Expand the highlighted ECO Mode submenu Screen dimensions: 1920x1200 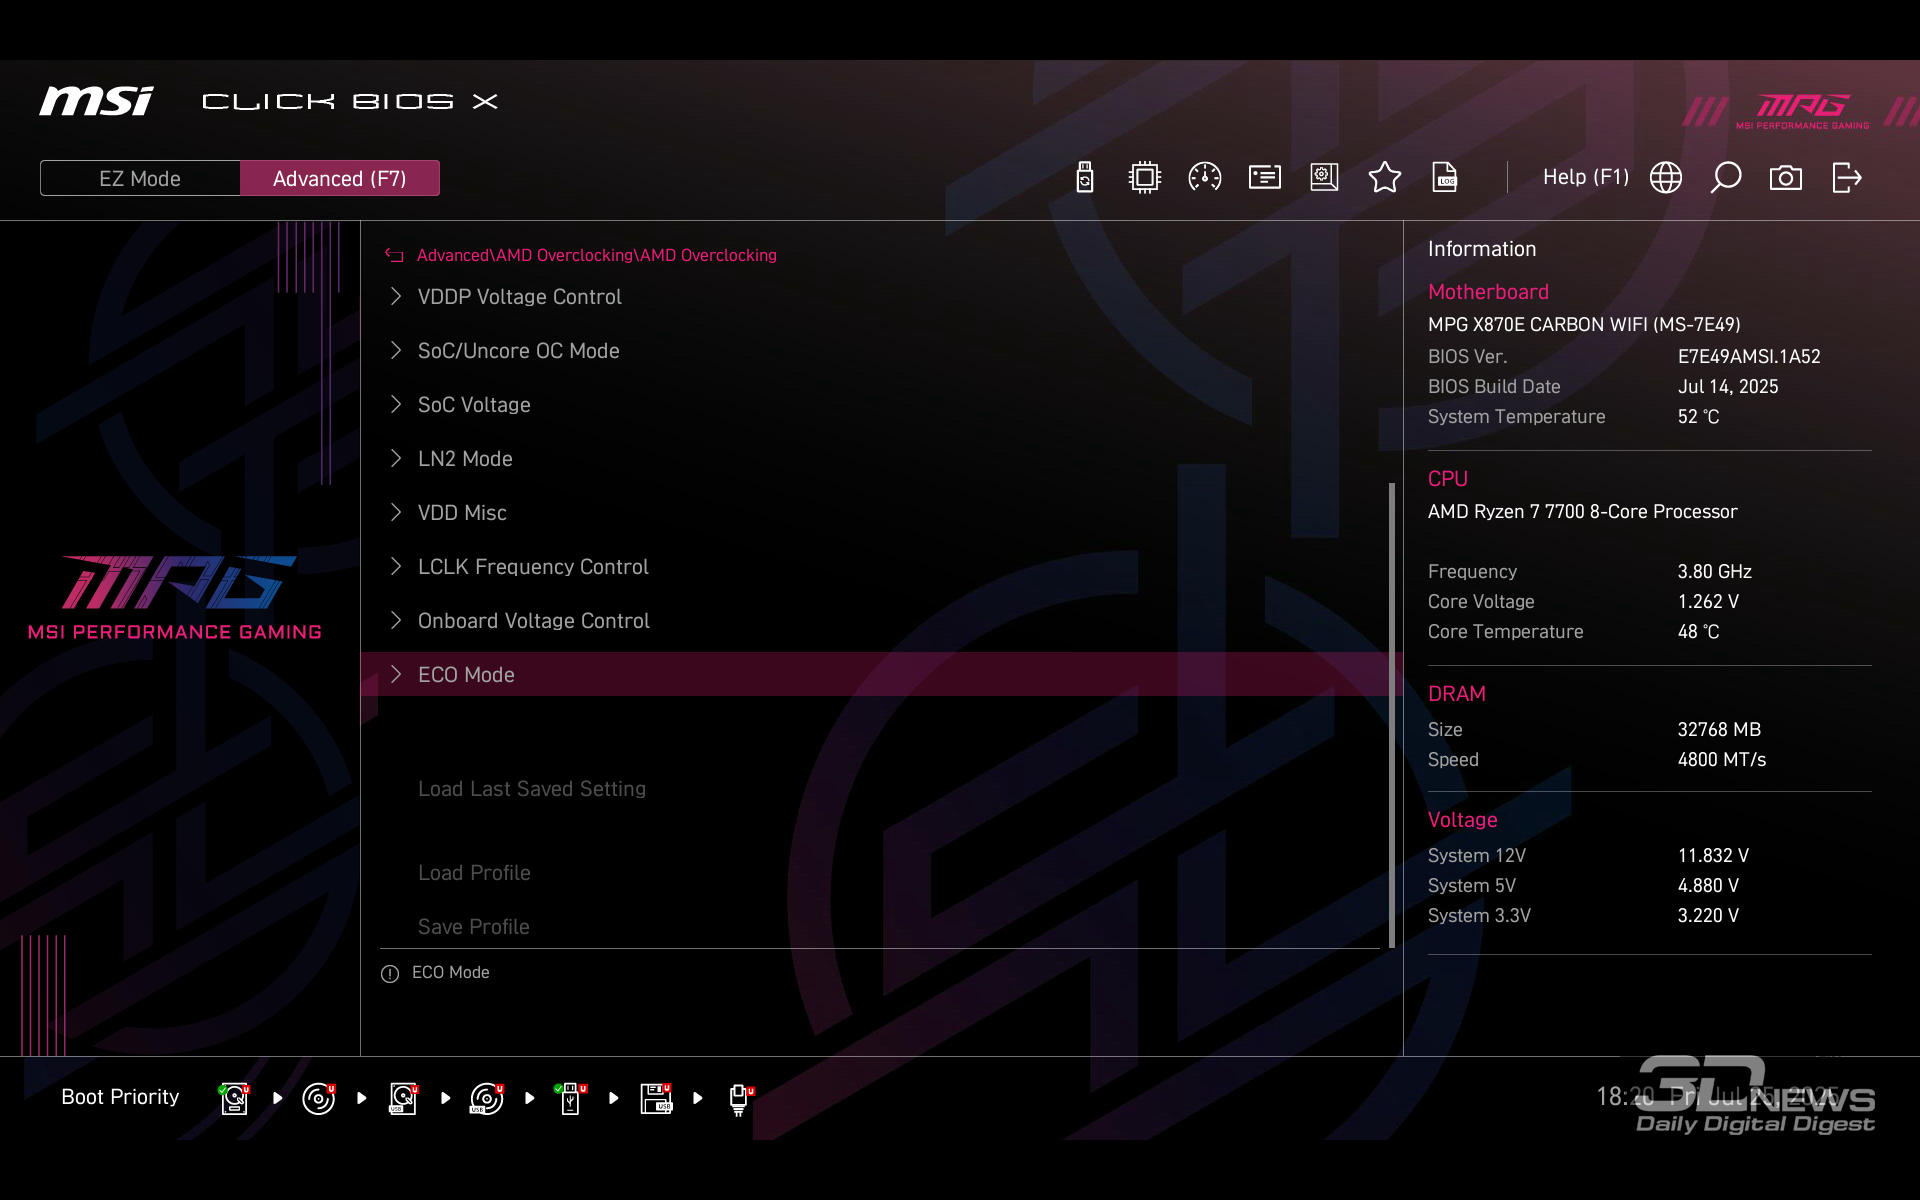click(x=880, y=674)
